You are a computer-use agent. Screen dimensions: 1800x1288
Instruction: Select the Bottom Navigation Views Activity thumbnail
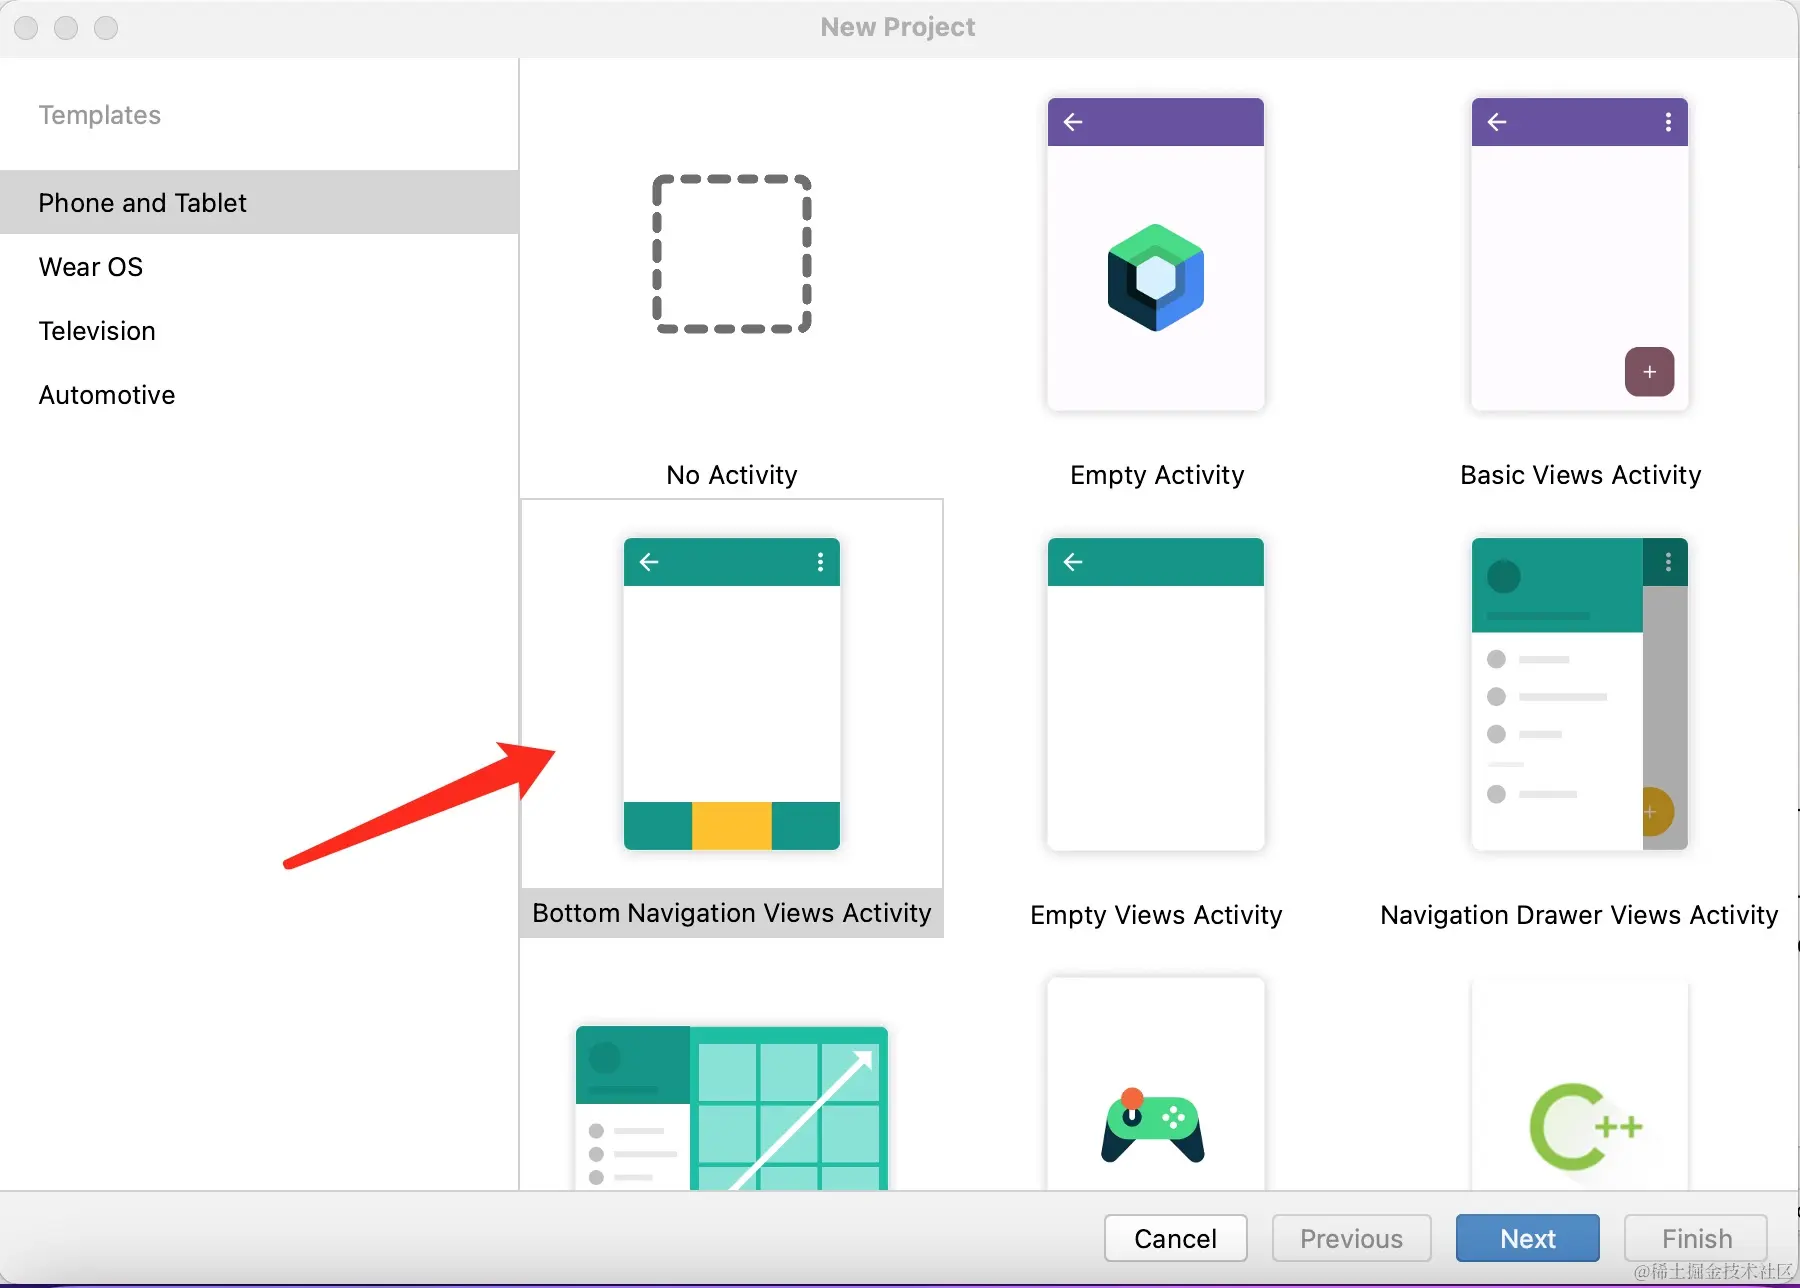click(x=732, y=694)
